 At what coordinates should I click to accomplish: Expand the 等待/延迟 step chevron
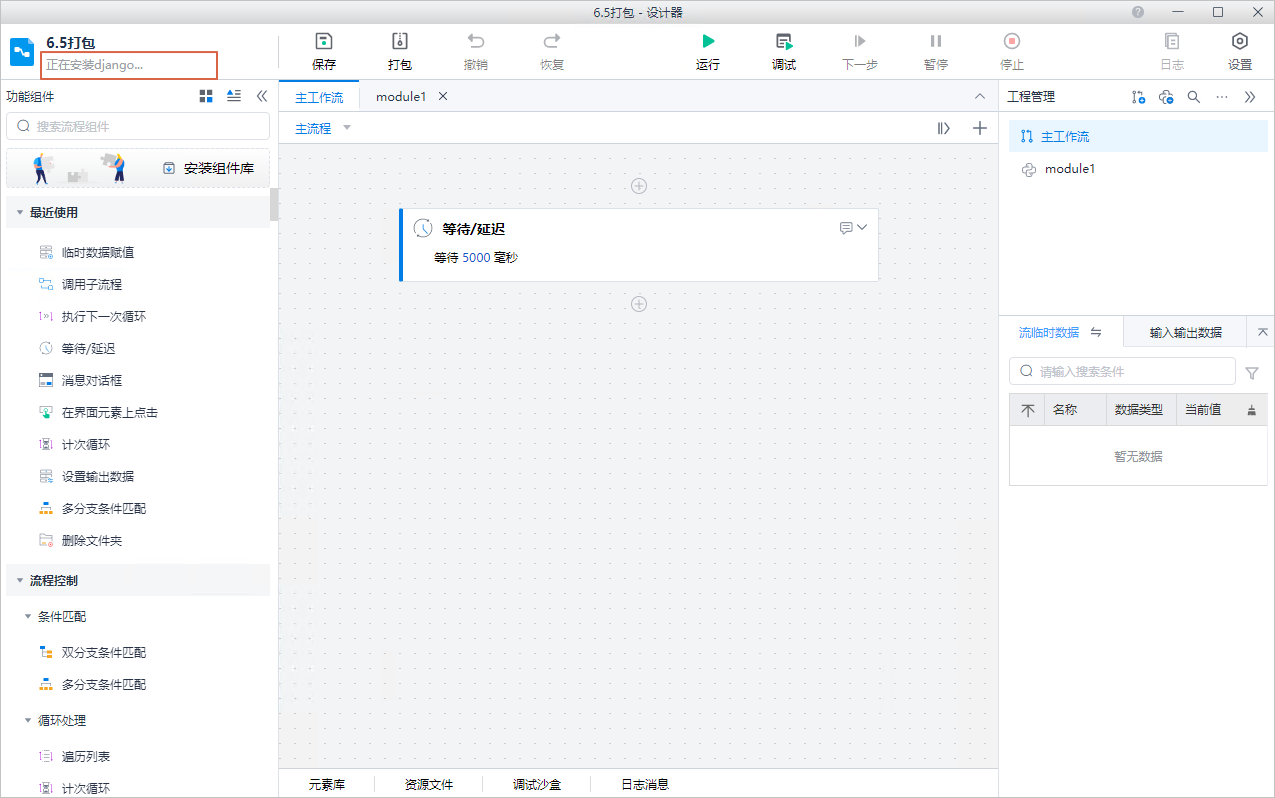point(862,228)
